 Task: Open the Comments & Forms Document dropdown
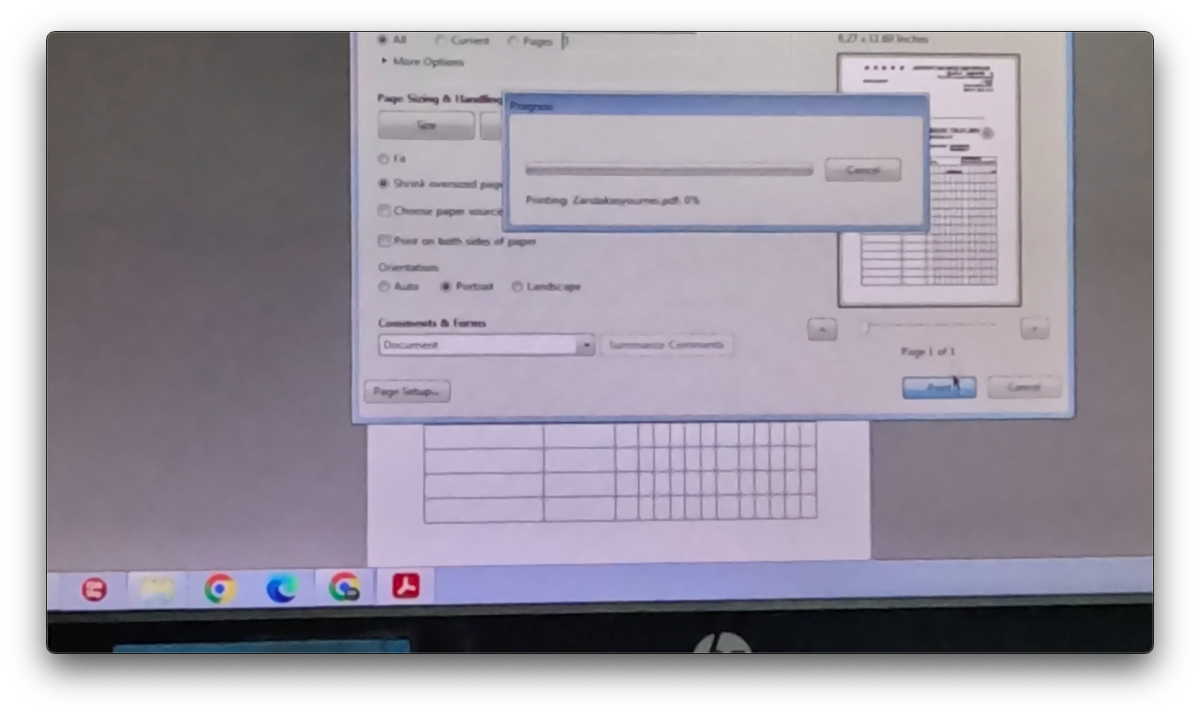pyautogui.click(x=487, y=345)
